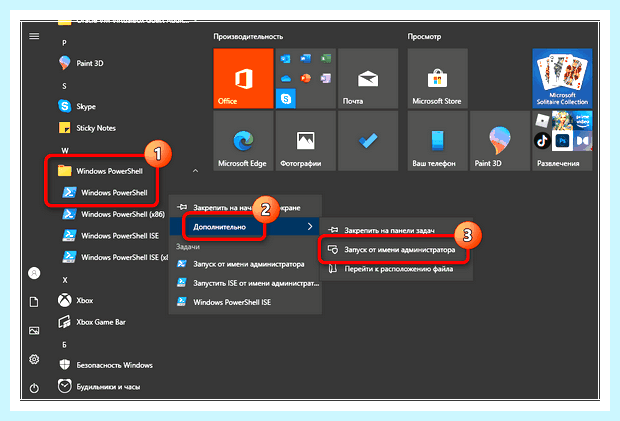Open the Развлечения folder tile

pyautogui.click(x=562, y=141)
